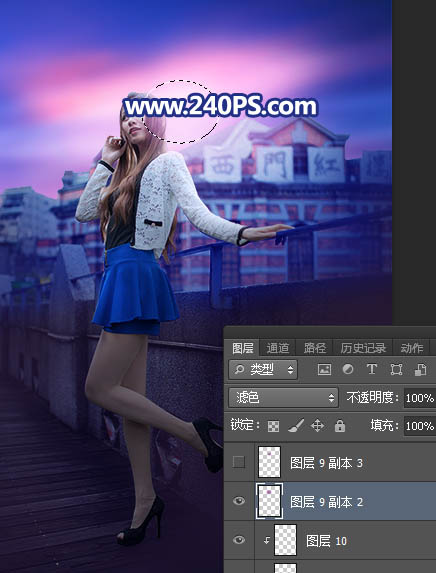
Task: Open the 类型 layer filter dropdown
Action: [x=263, y=370]
